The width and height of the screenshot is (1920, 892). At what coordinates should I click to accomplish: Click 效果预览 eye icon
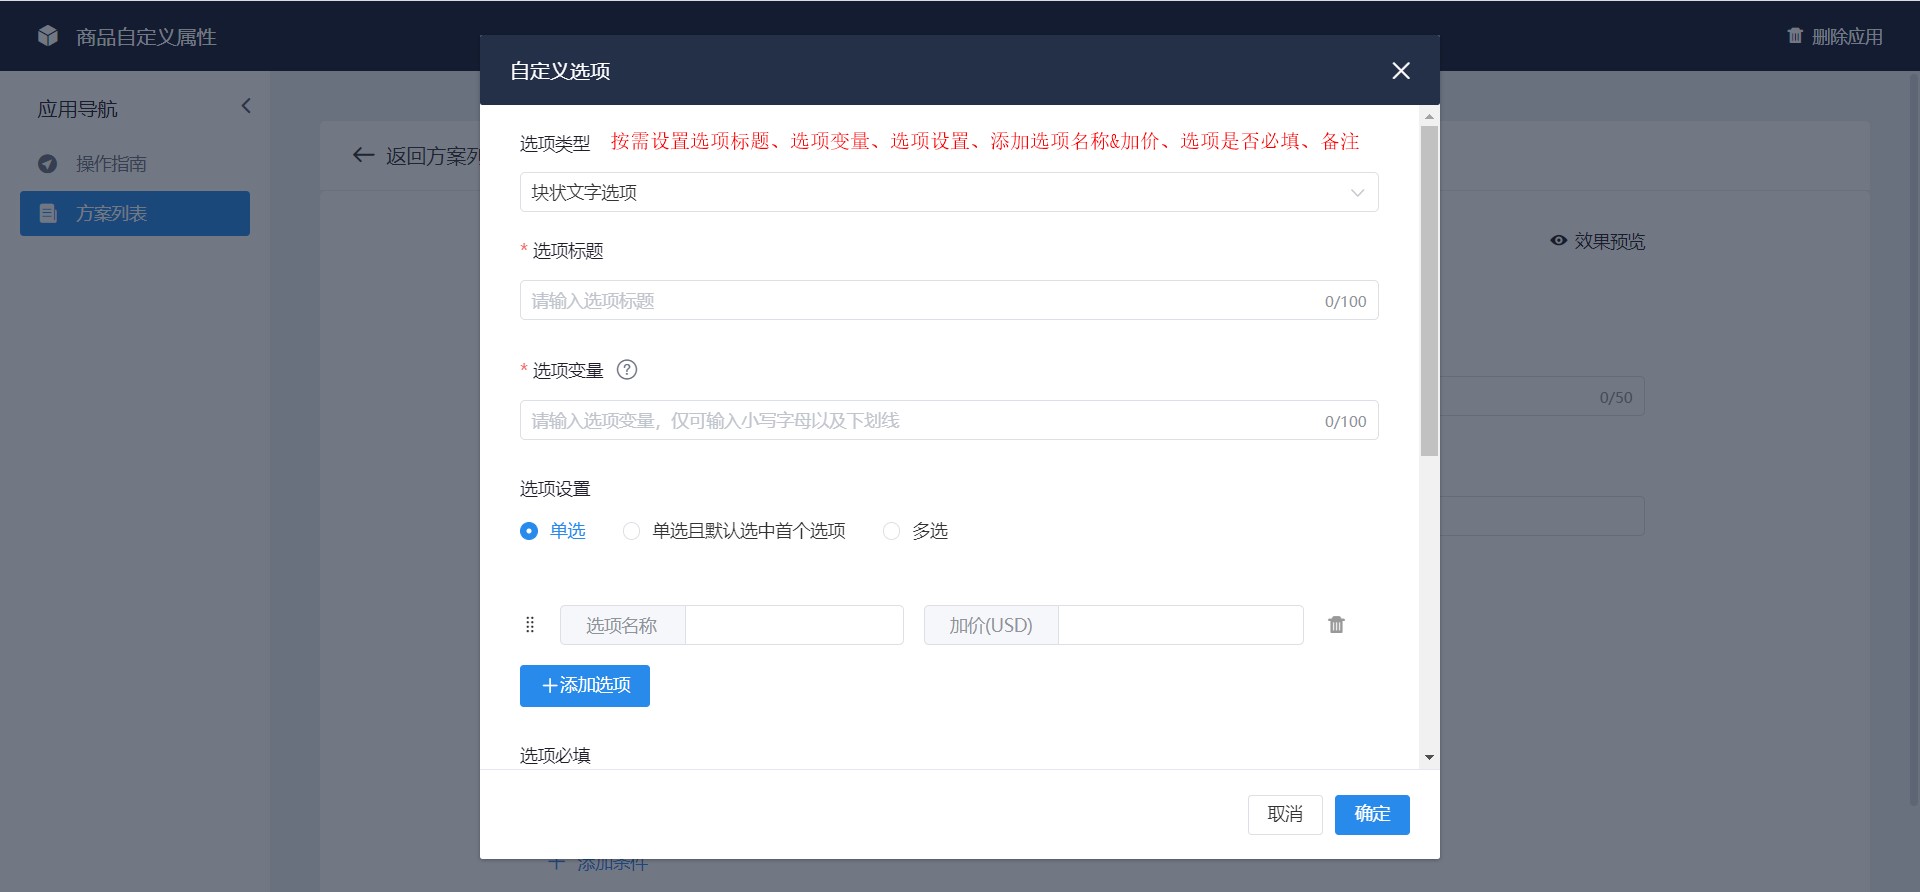pos(1558,241)
